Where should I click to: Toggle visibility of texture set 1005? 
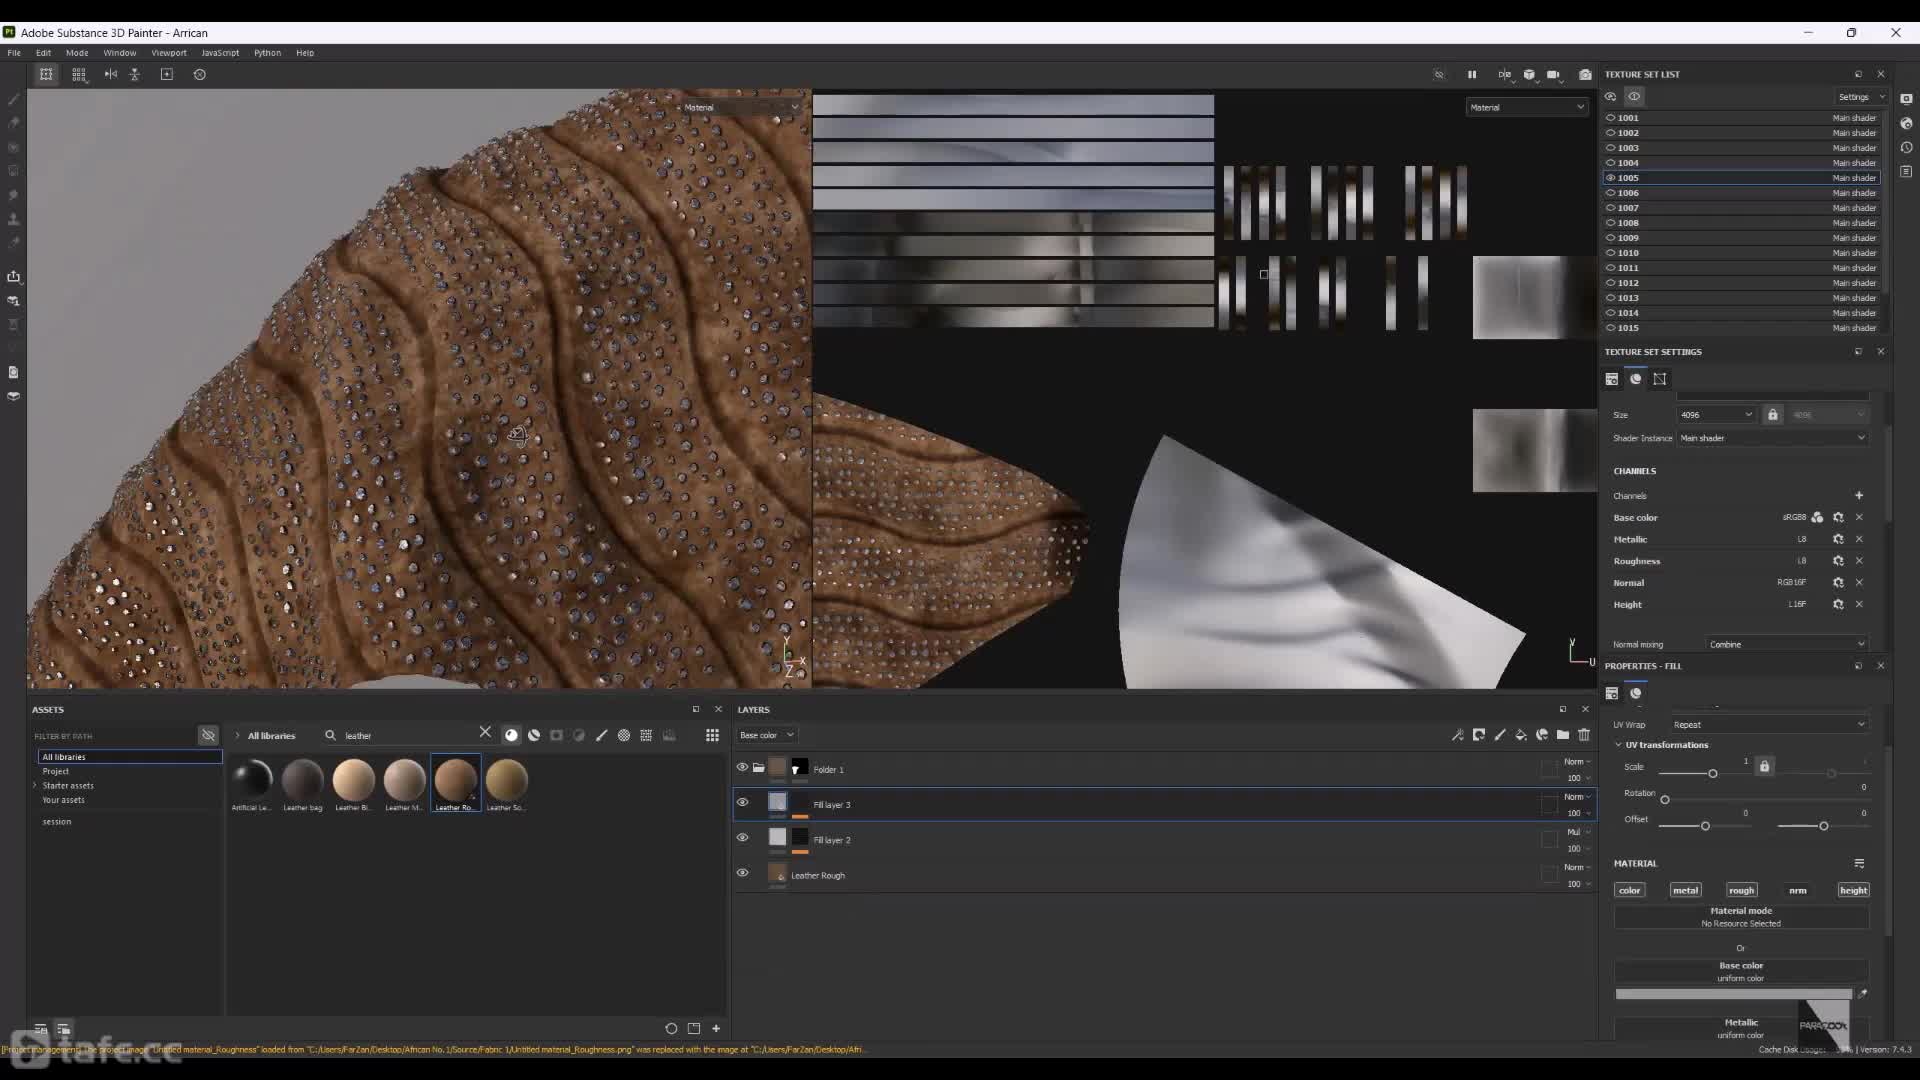coord(1611,177)
